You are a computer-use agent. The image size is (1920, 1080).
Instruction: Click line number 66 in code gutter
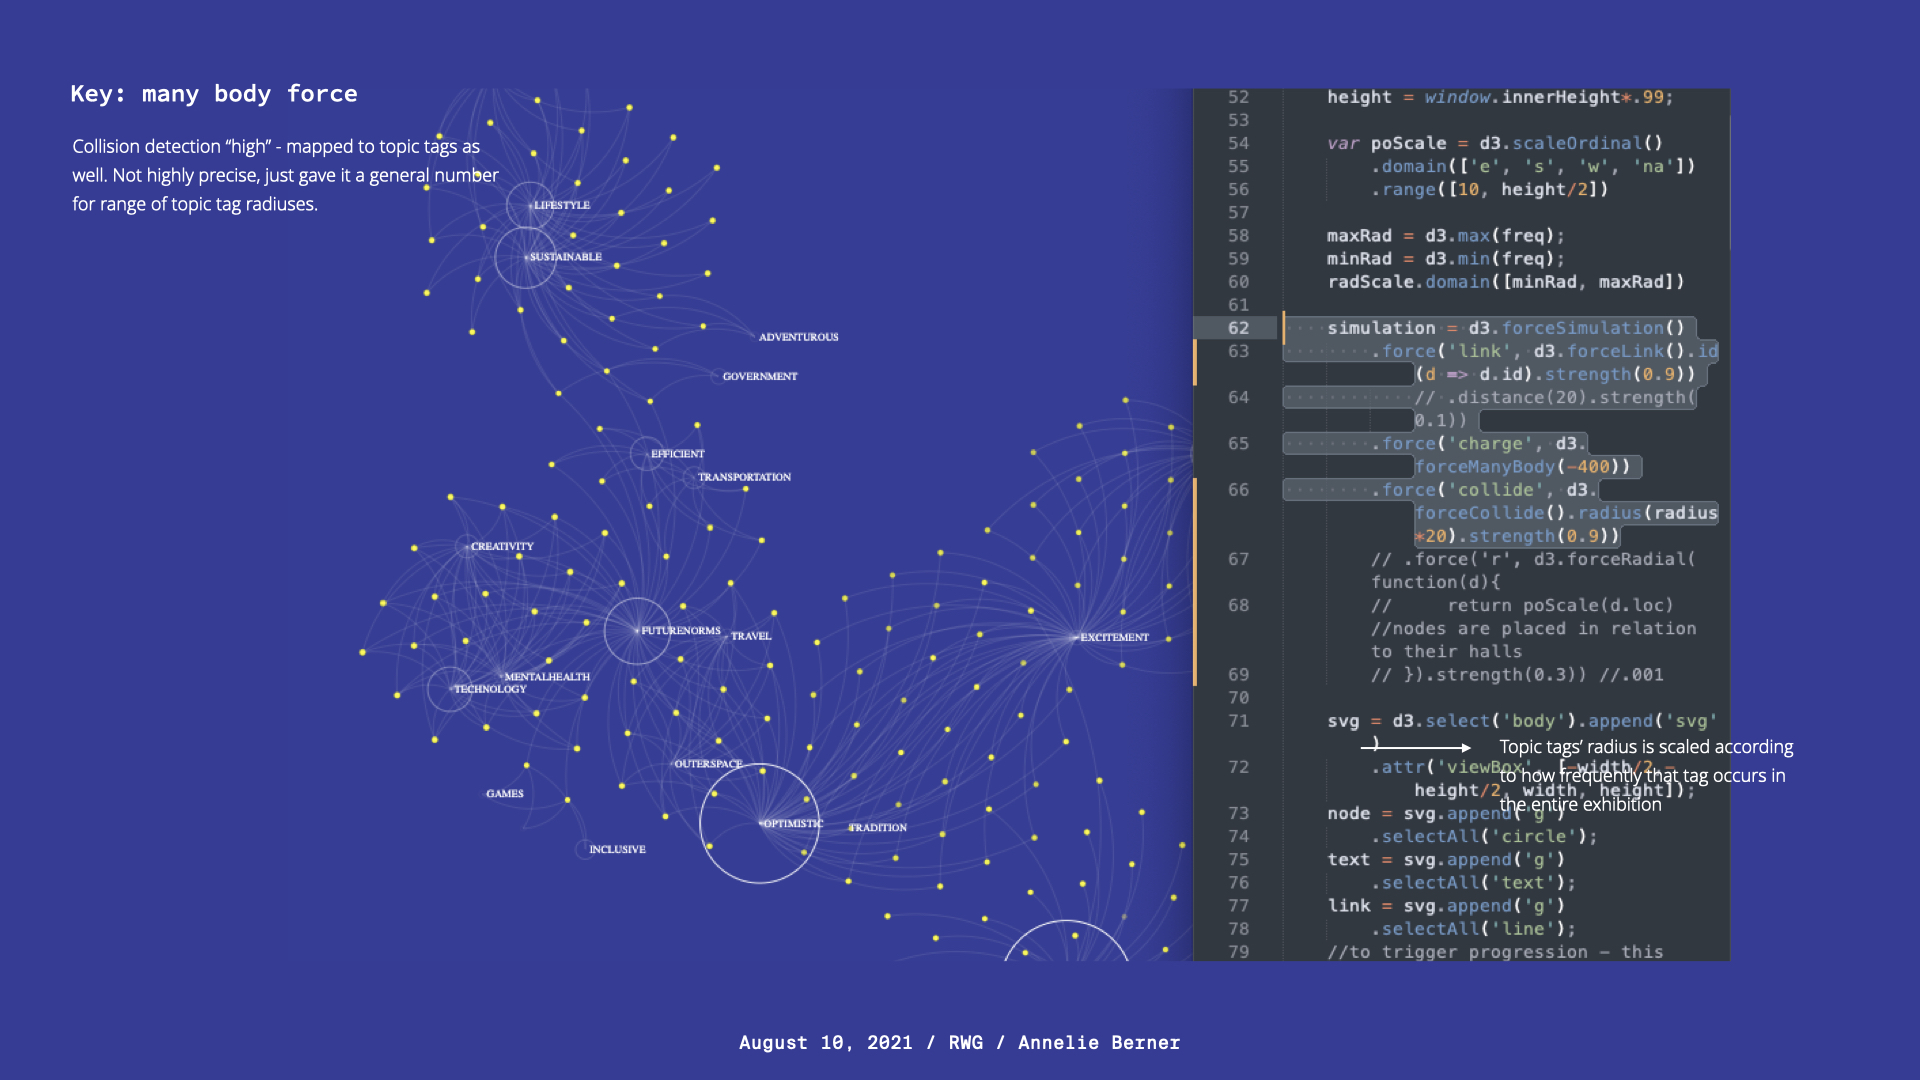click(x=1238, y=490)
